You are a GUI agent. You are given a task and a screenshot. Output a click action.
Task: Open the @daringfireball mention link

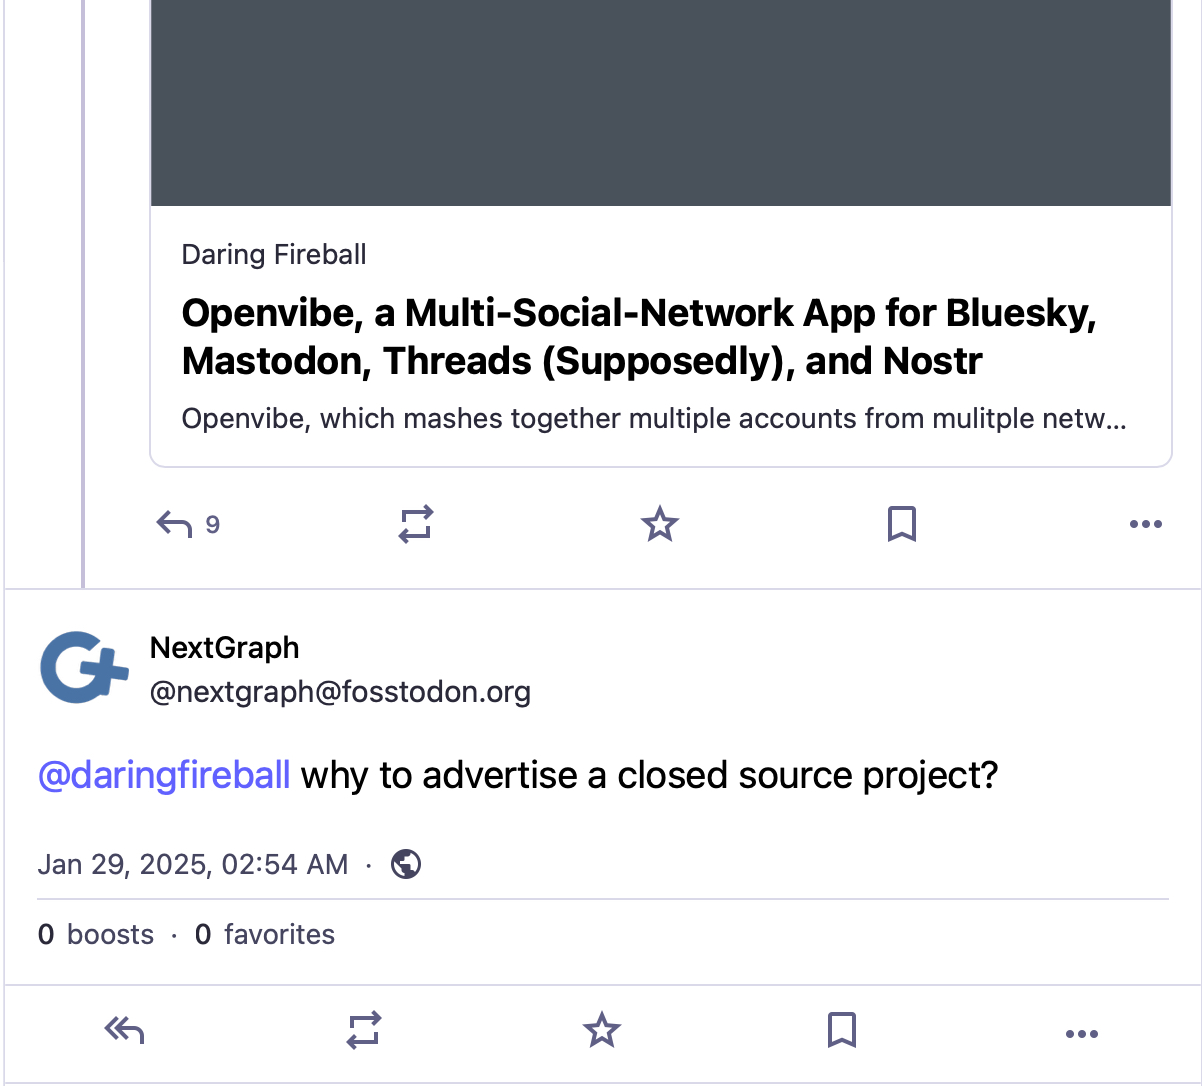coord(164,775)
